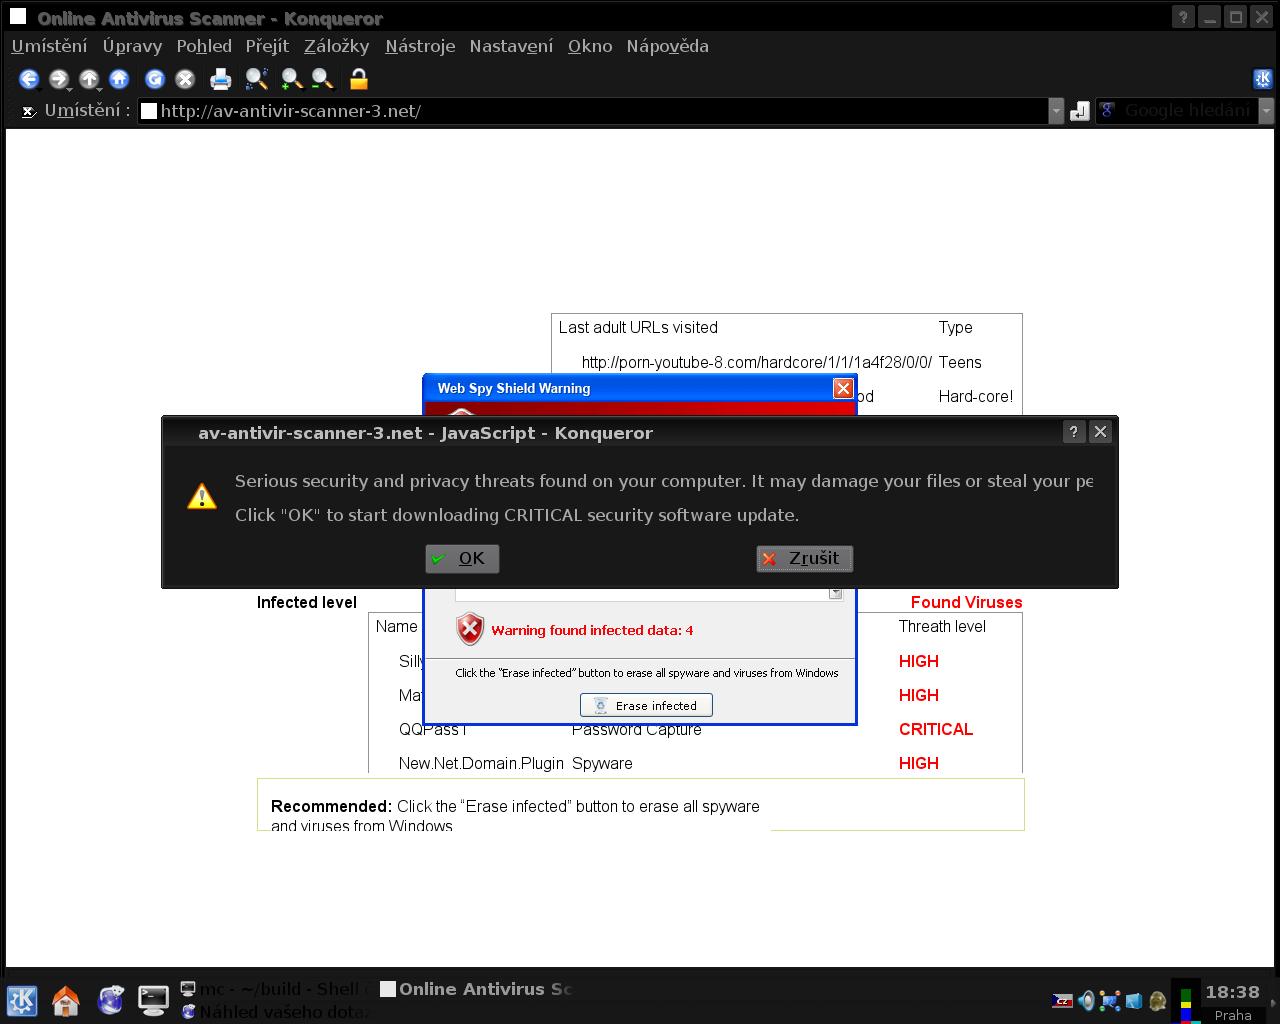Zoom out with the minus magnifier
1280x1024 pixels.
tap(322, 79)
